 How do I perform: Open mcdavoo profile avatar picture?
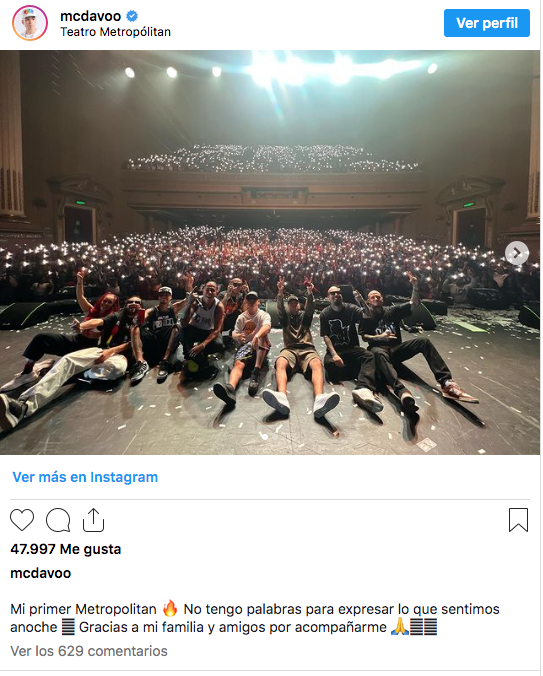click(30, 23)
